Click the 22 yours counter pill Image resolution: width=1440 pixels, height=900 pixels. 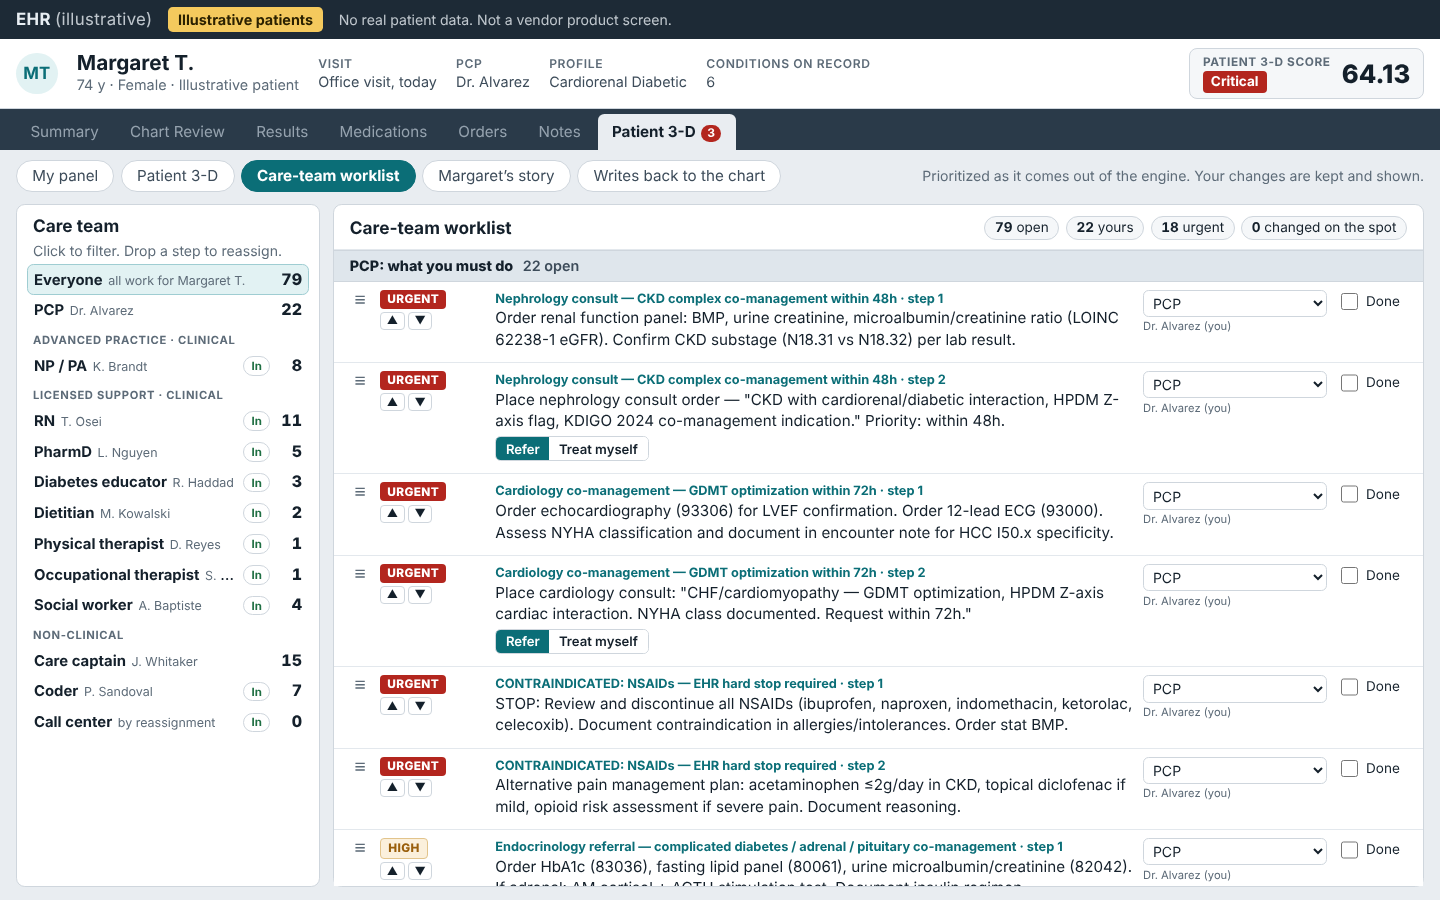1105,228
